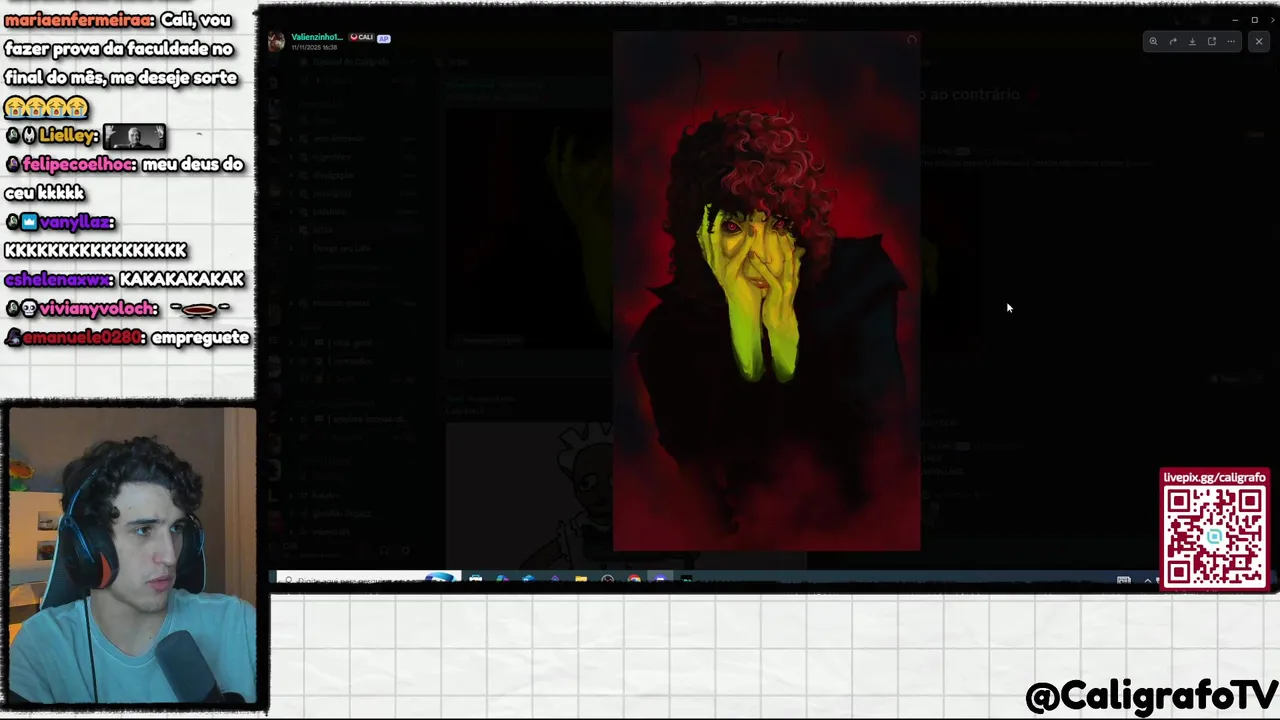Click the streamer webcam feed
The width and height of the screenshot is (1280, 720).
(x=131, y=556)
